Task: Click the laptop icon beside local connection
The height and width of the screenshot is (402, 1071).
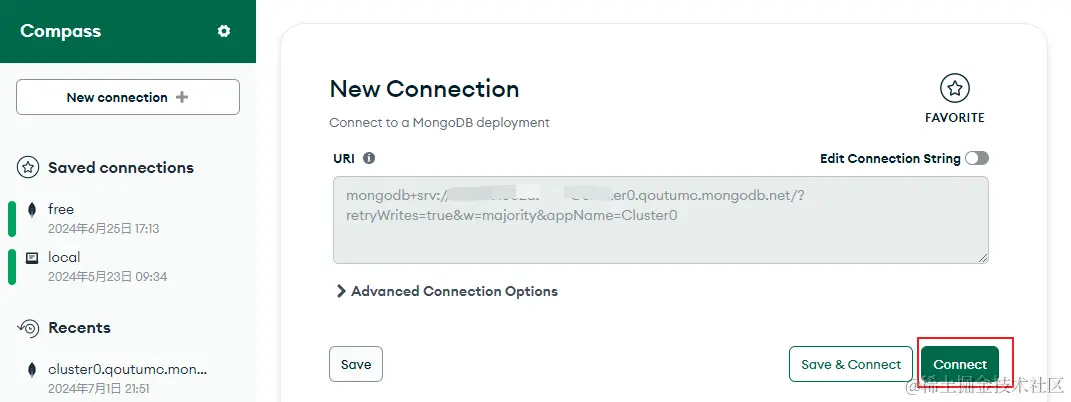Action: pyautogui.click(x=31, y=258)
